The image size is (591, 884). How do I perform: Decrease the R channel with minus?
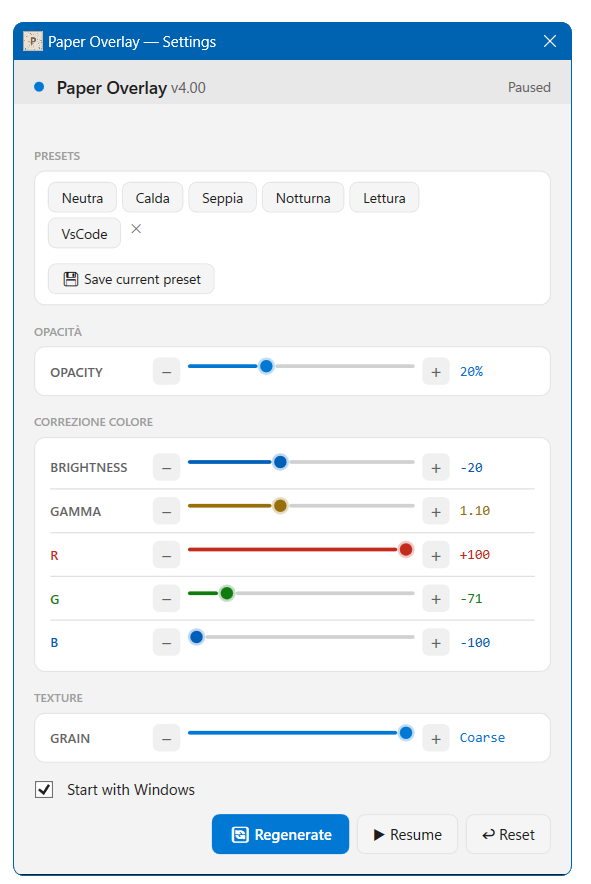(166, 555)
